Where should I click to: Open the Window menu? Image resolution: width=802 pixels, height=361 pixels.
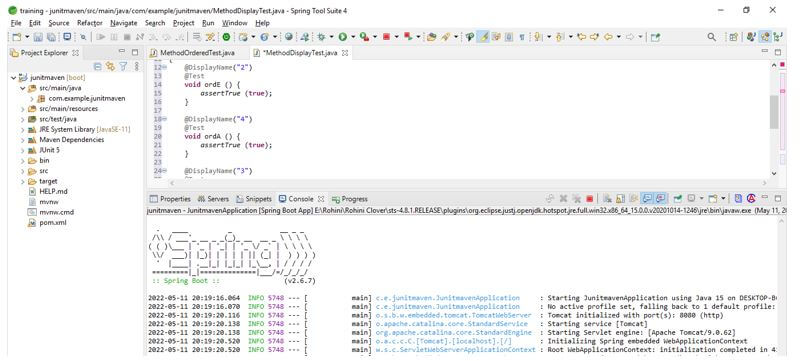pyautogui.click(x=234, y=23)
